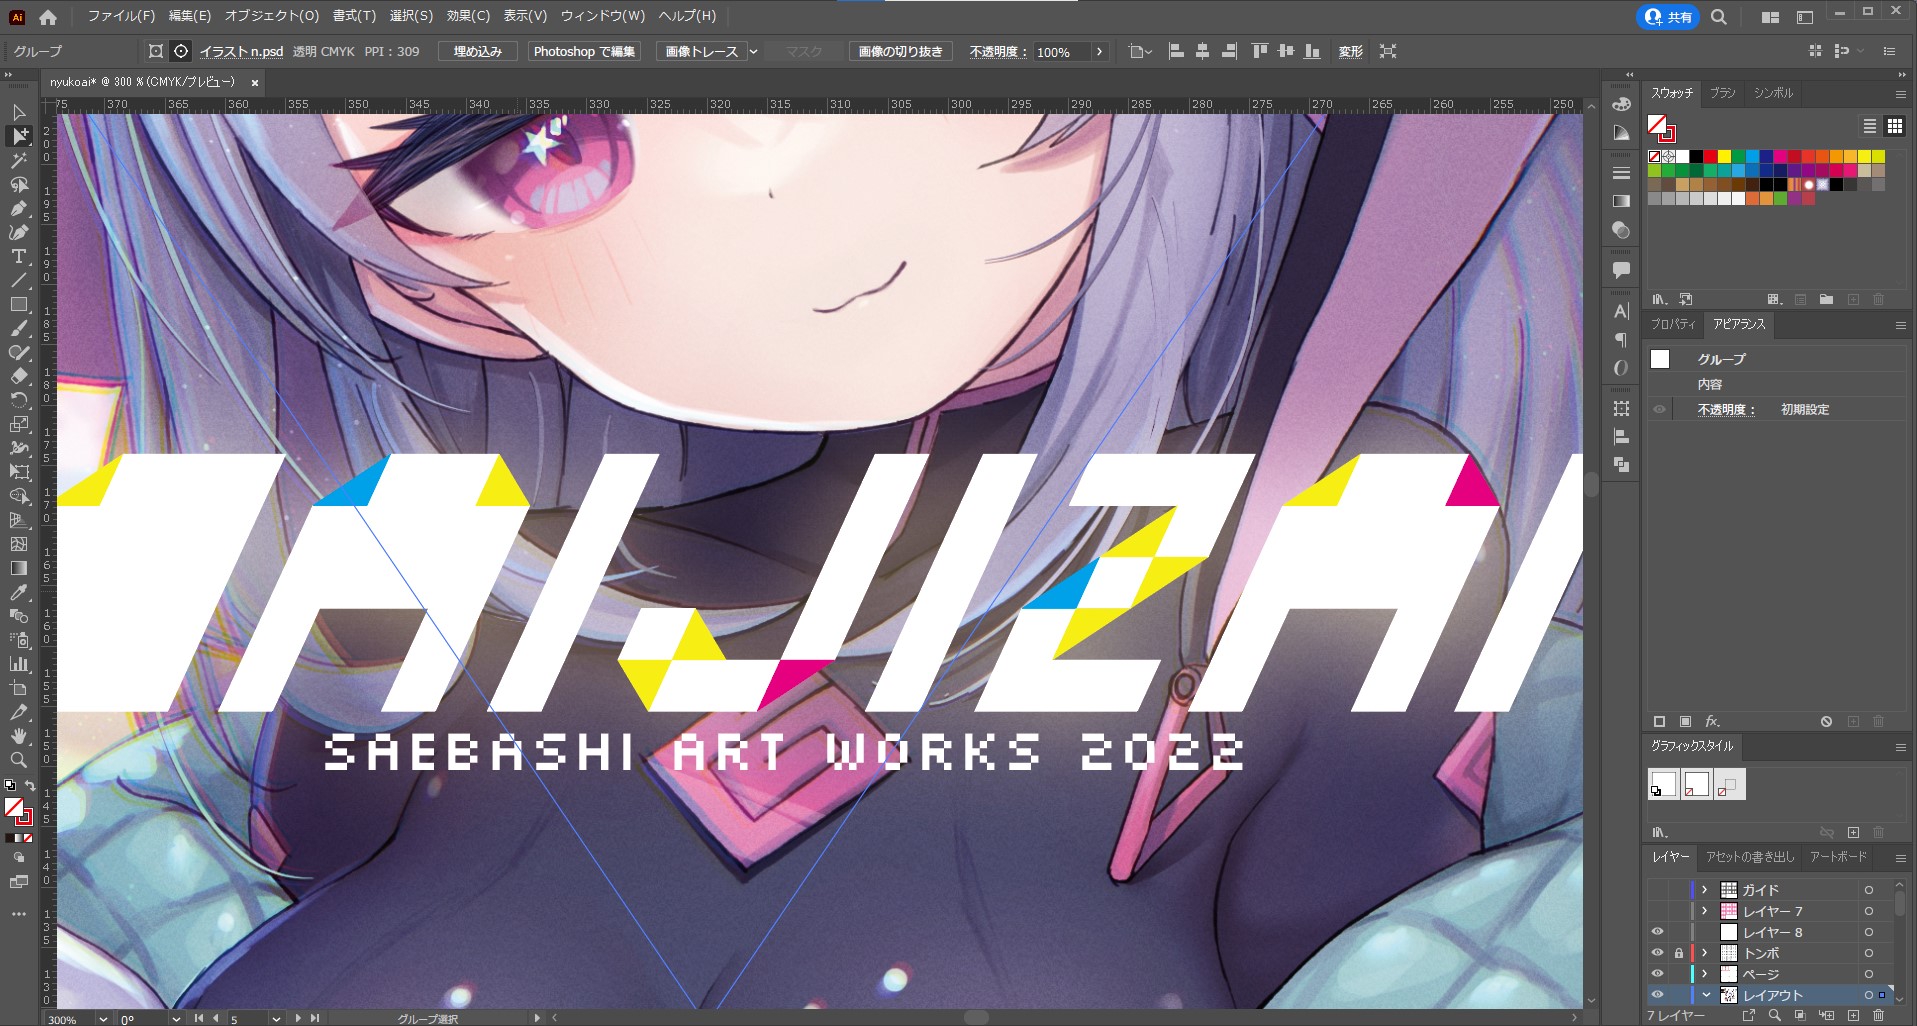Choose the yellow swatch in Swatches panel
Viewport: 1917px width, 1026px height.
click(x=1724, y=156)
